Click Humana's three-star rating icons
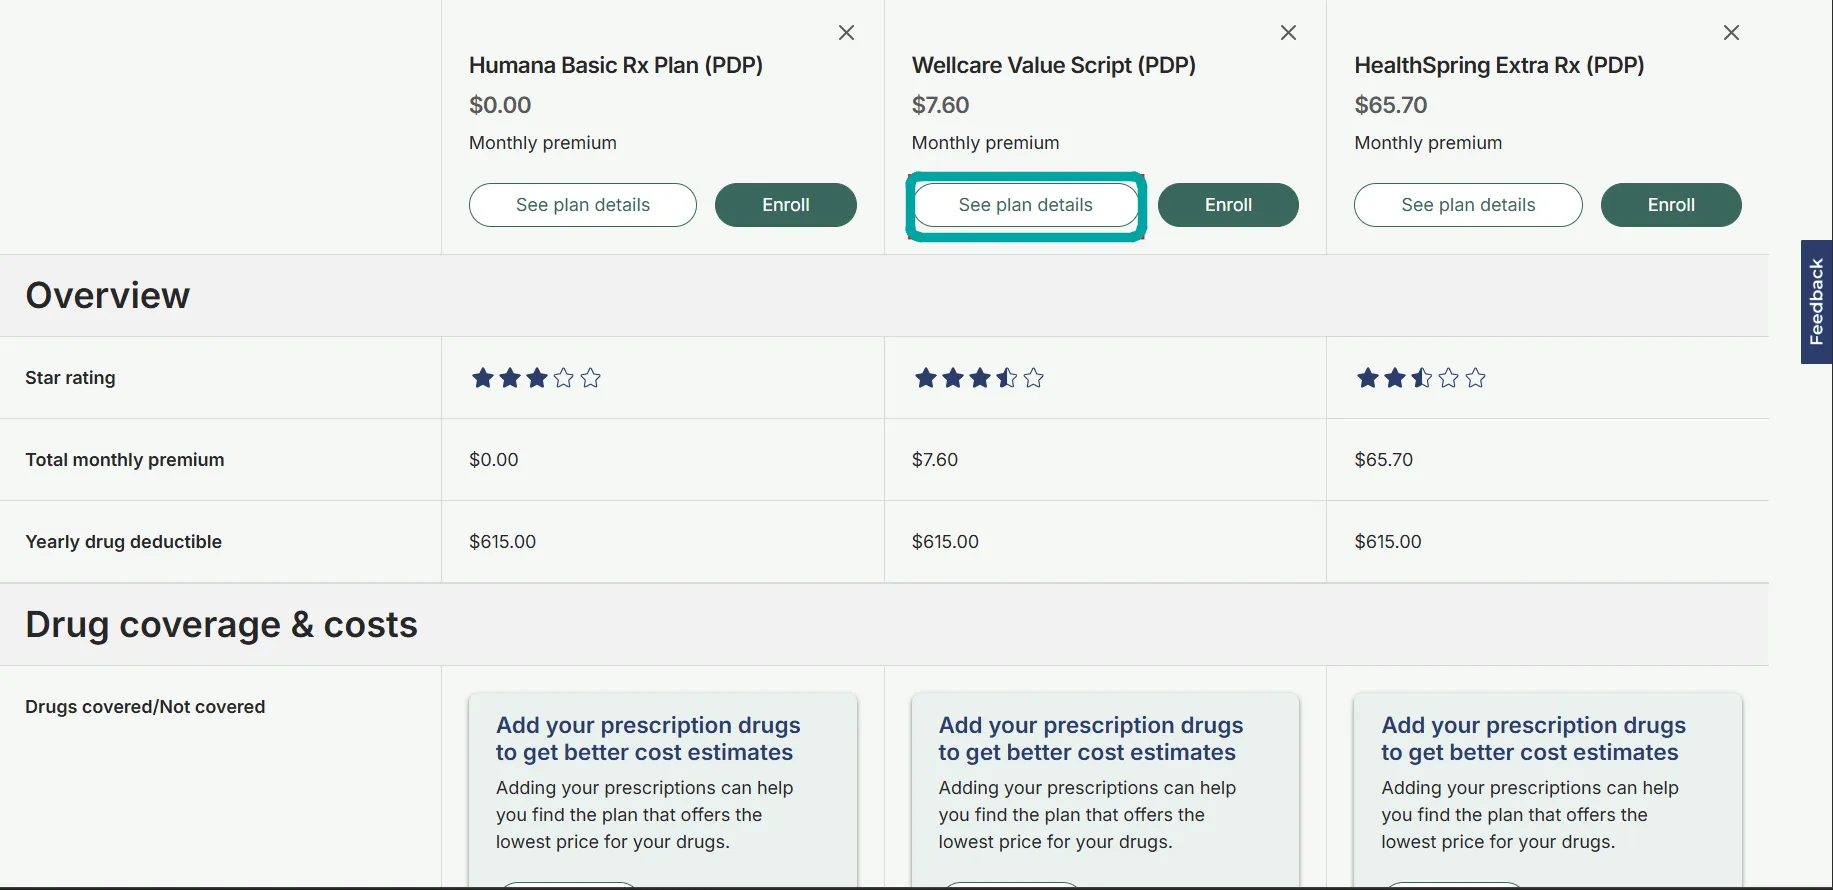Viewport: 1833px width, 890px height. coord(536,378)
